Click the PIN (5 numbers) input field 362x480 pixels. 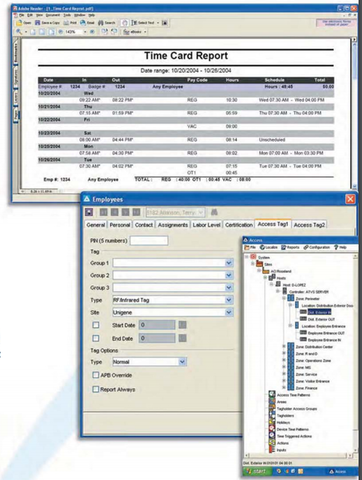[x=149, y=241]
